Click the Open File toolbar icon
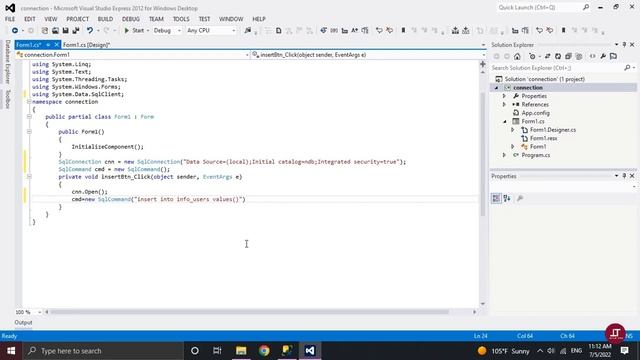 tap(55, 31)
